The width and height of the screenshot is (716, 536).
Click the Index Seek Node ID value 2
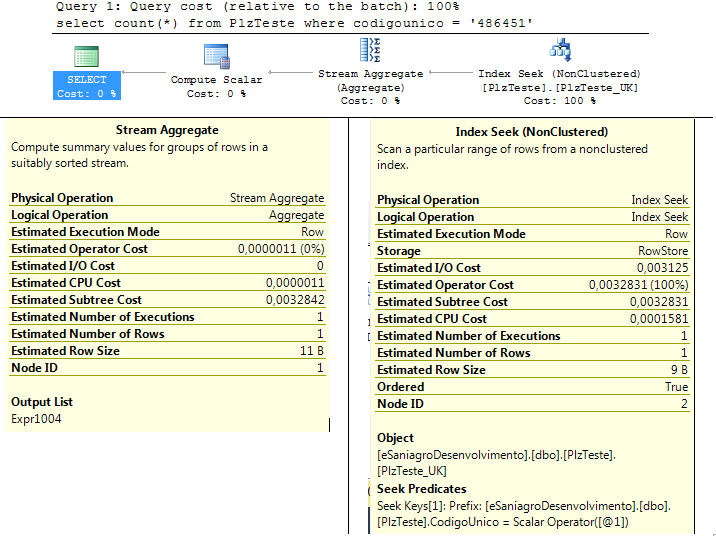684,404
